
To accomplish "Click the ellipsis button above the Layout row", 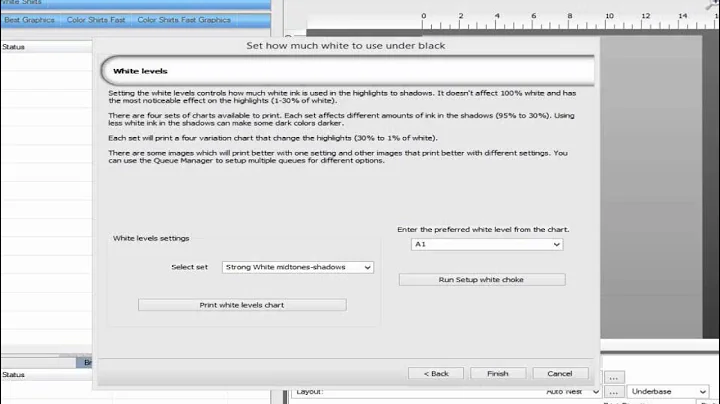I will pyautogui.click(x=613, y=377).
